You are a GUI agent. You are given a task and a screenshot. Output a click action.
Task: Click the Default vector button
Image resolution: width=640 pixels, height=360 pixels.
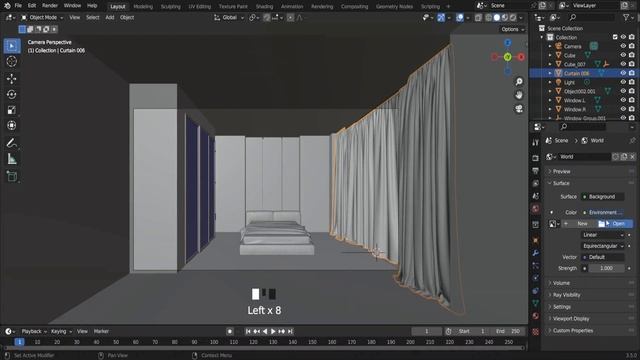point(602,258)
